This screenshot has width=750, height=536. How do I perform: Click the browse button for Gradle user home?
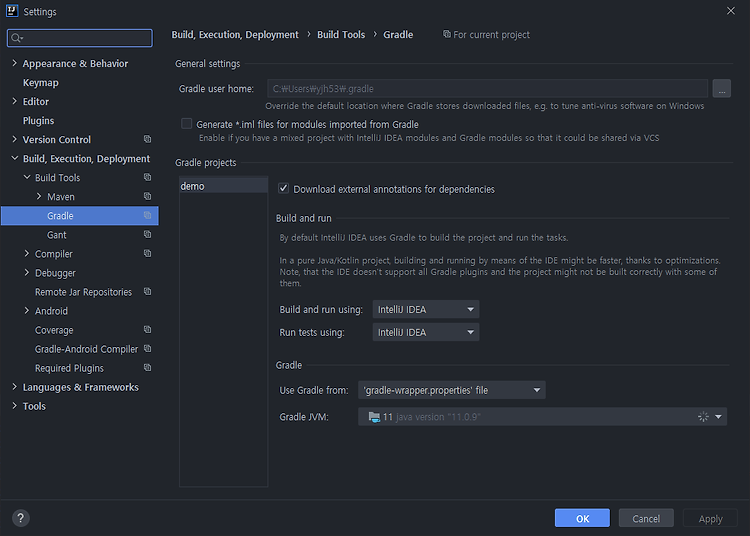(721, 89)
